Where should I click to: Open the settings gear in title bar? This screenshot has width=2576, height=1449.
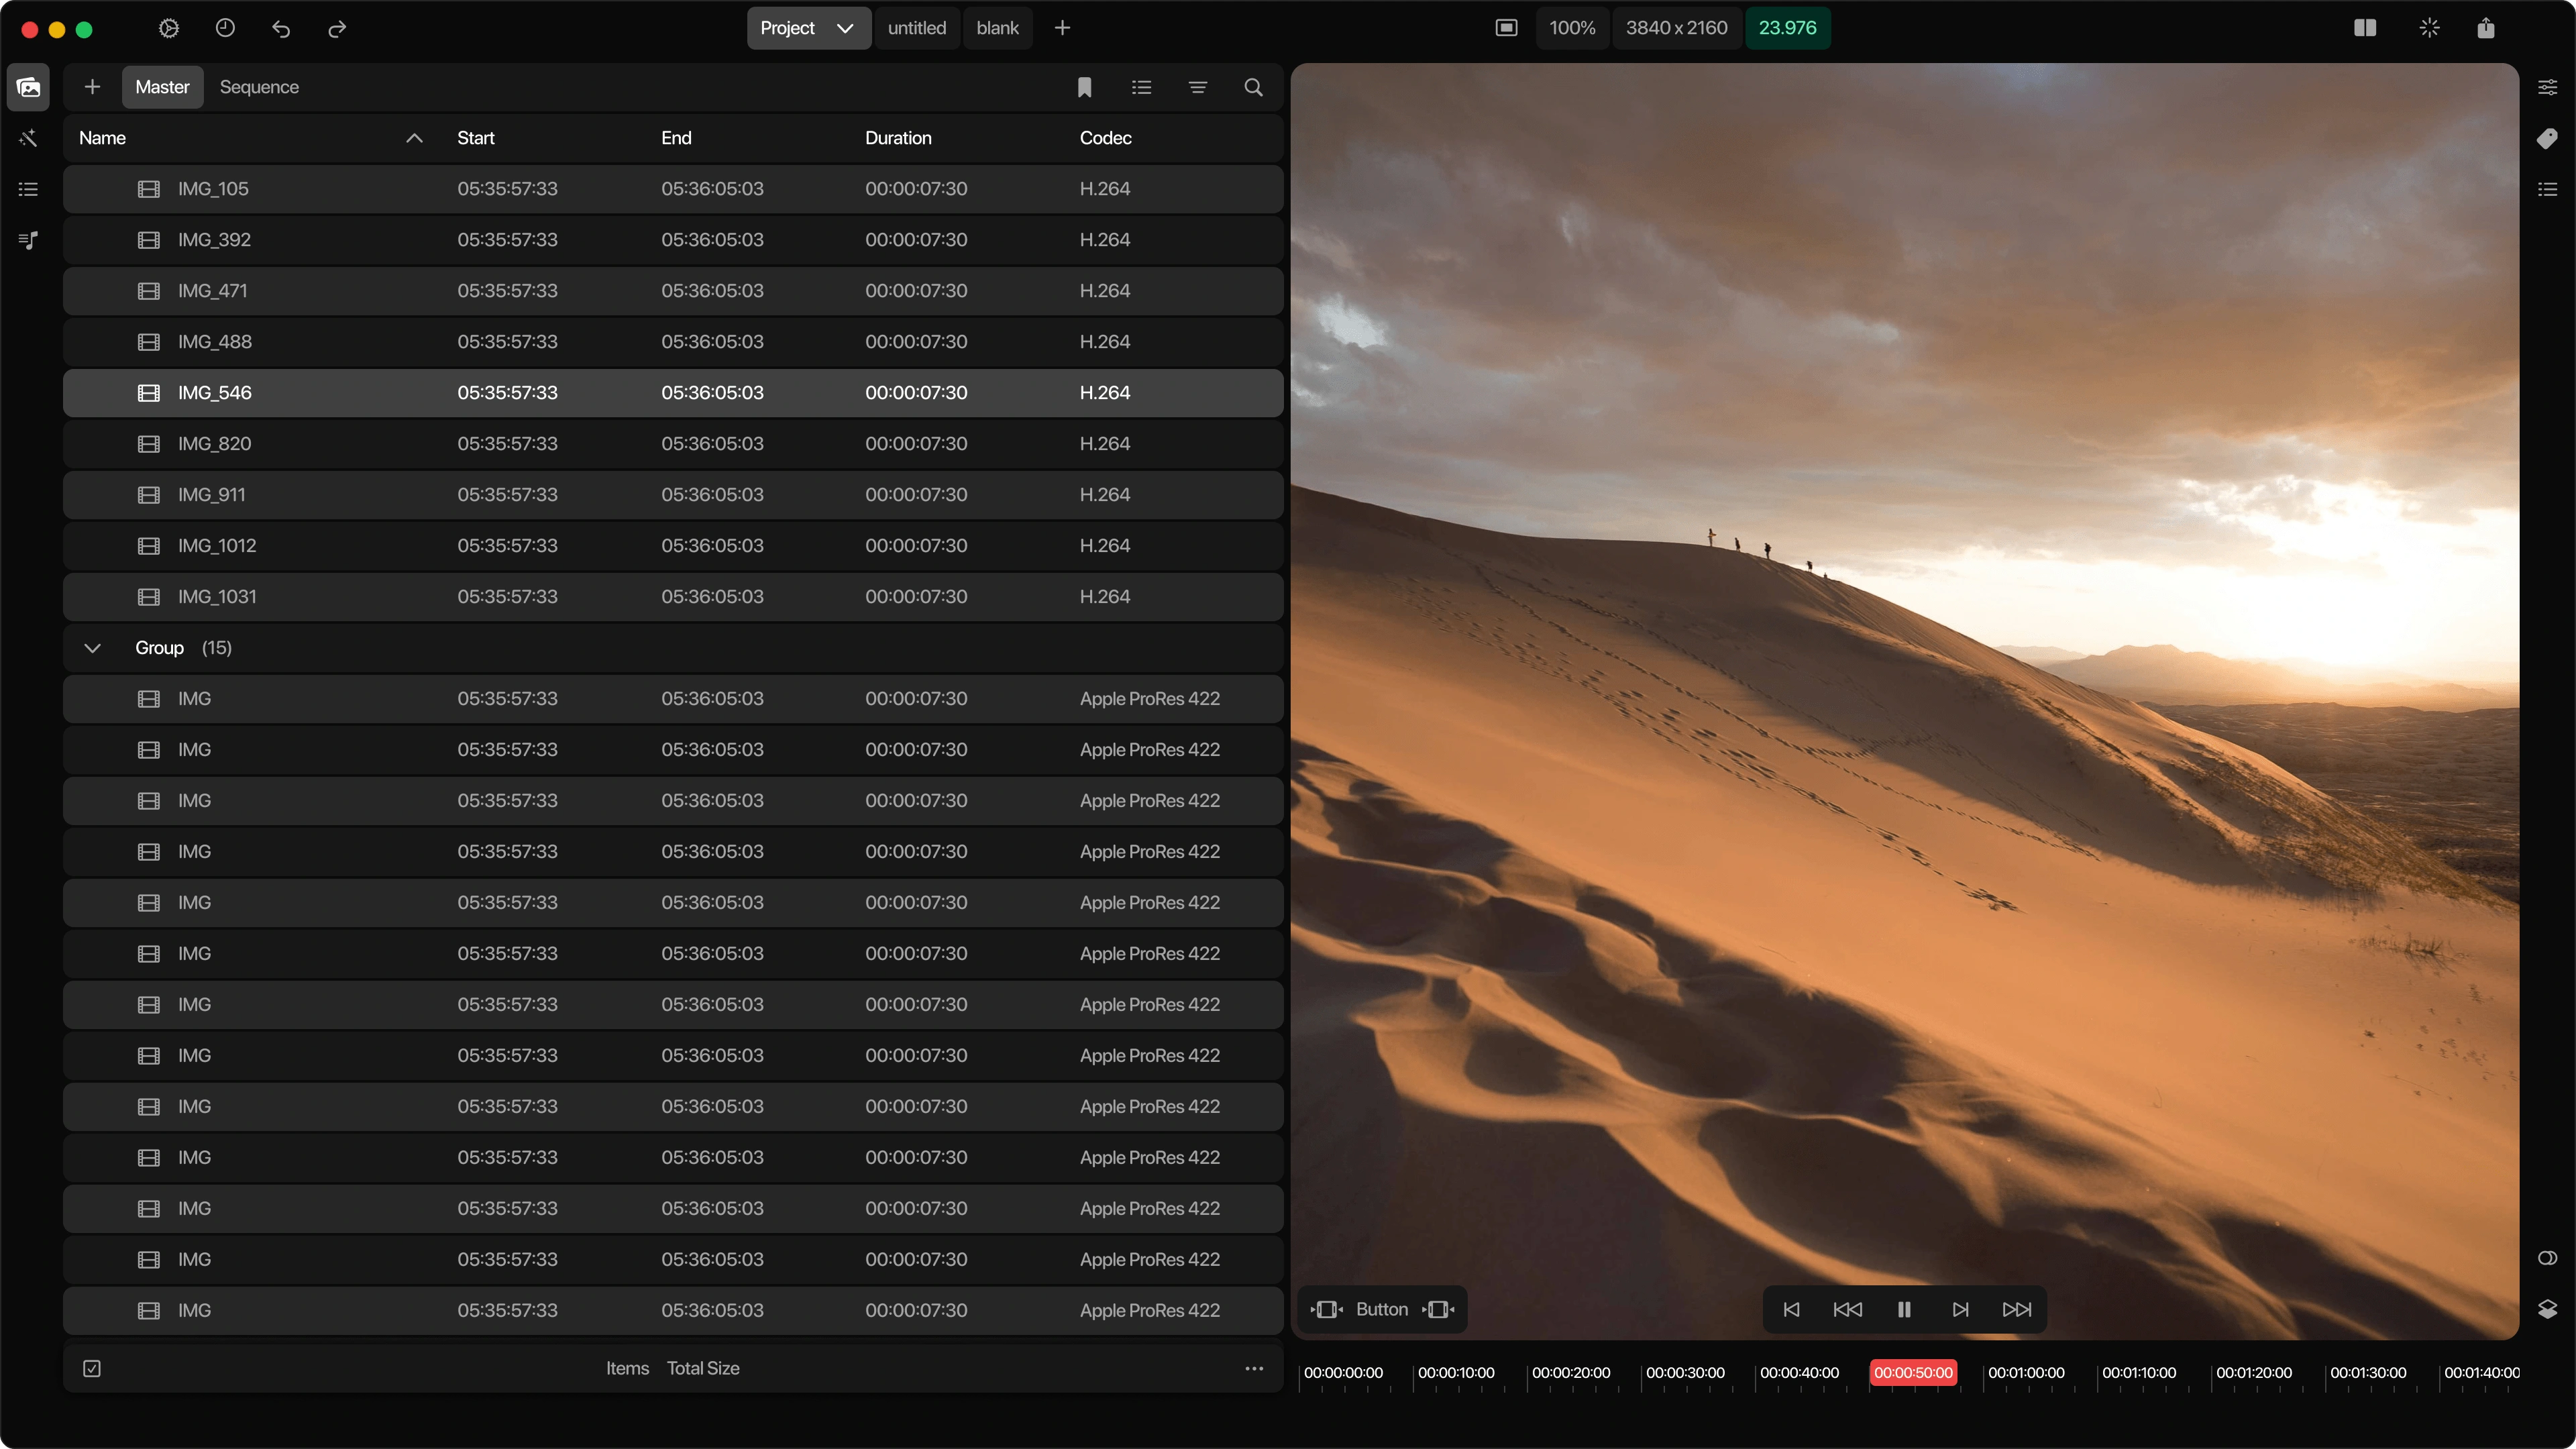click(x=169, y=28)
